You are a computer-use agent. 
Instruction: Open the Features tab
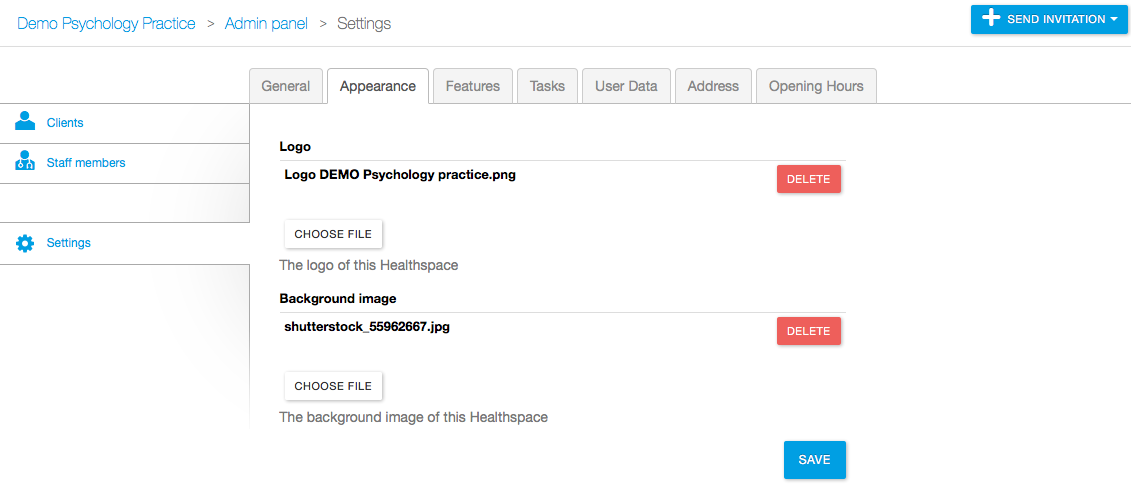point(472,86)
